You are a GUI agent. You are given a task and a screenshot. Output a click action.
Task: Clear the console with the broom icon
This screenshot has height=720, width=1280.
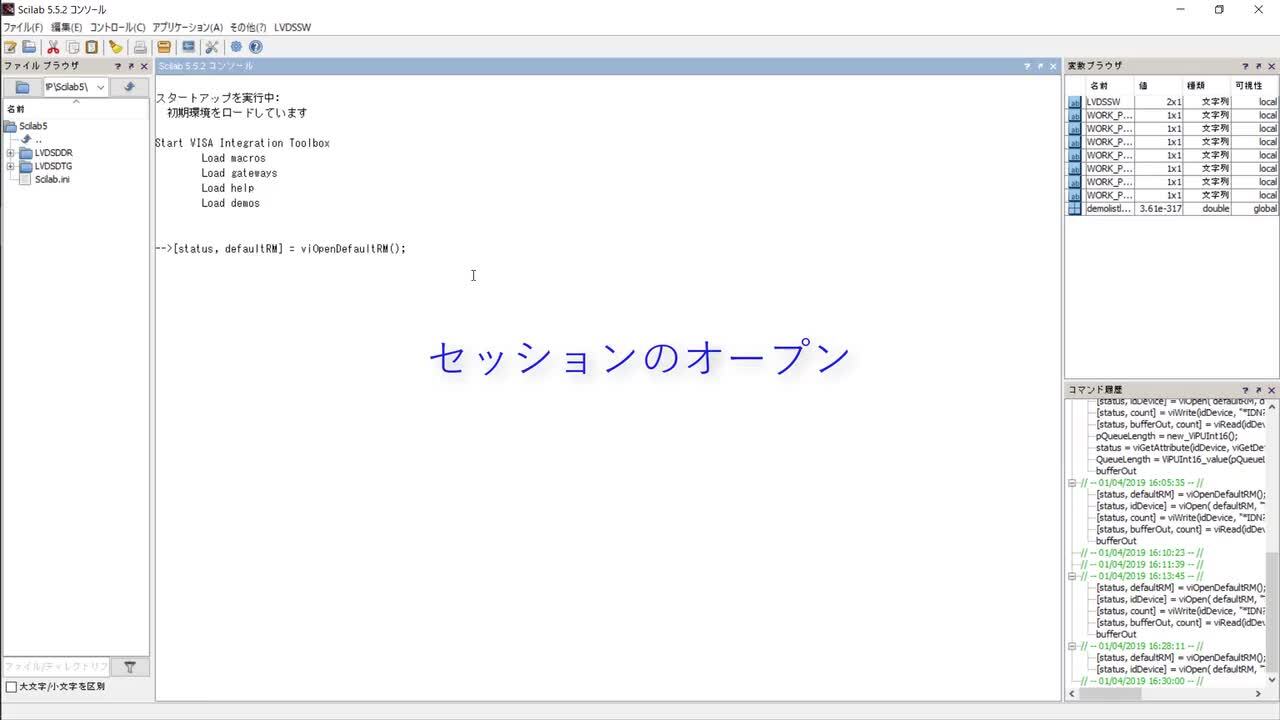click(116, 47)
